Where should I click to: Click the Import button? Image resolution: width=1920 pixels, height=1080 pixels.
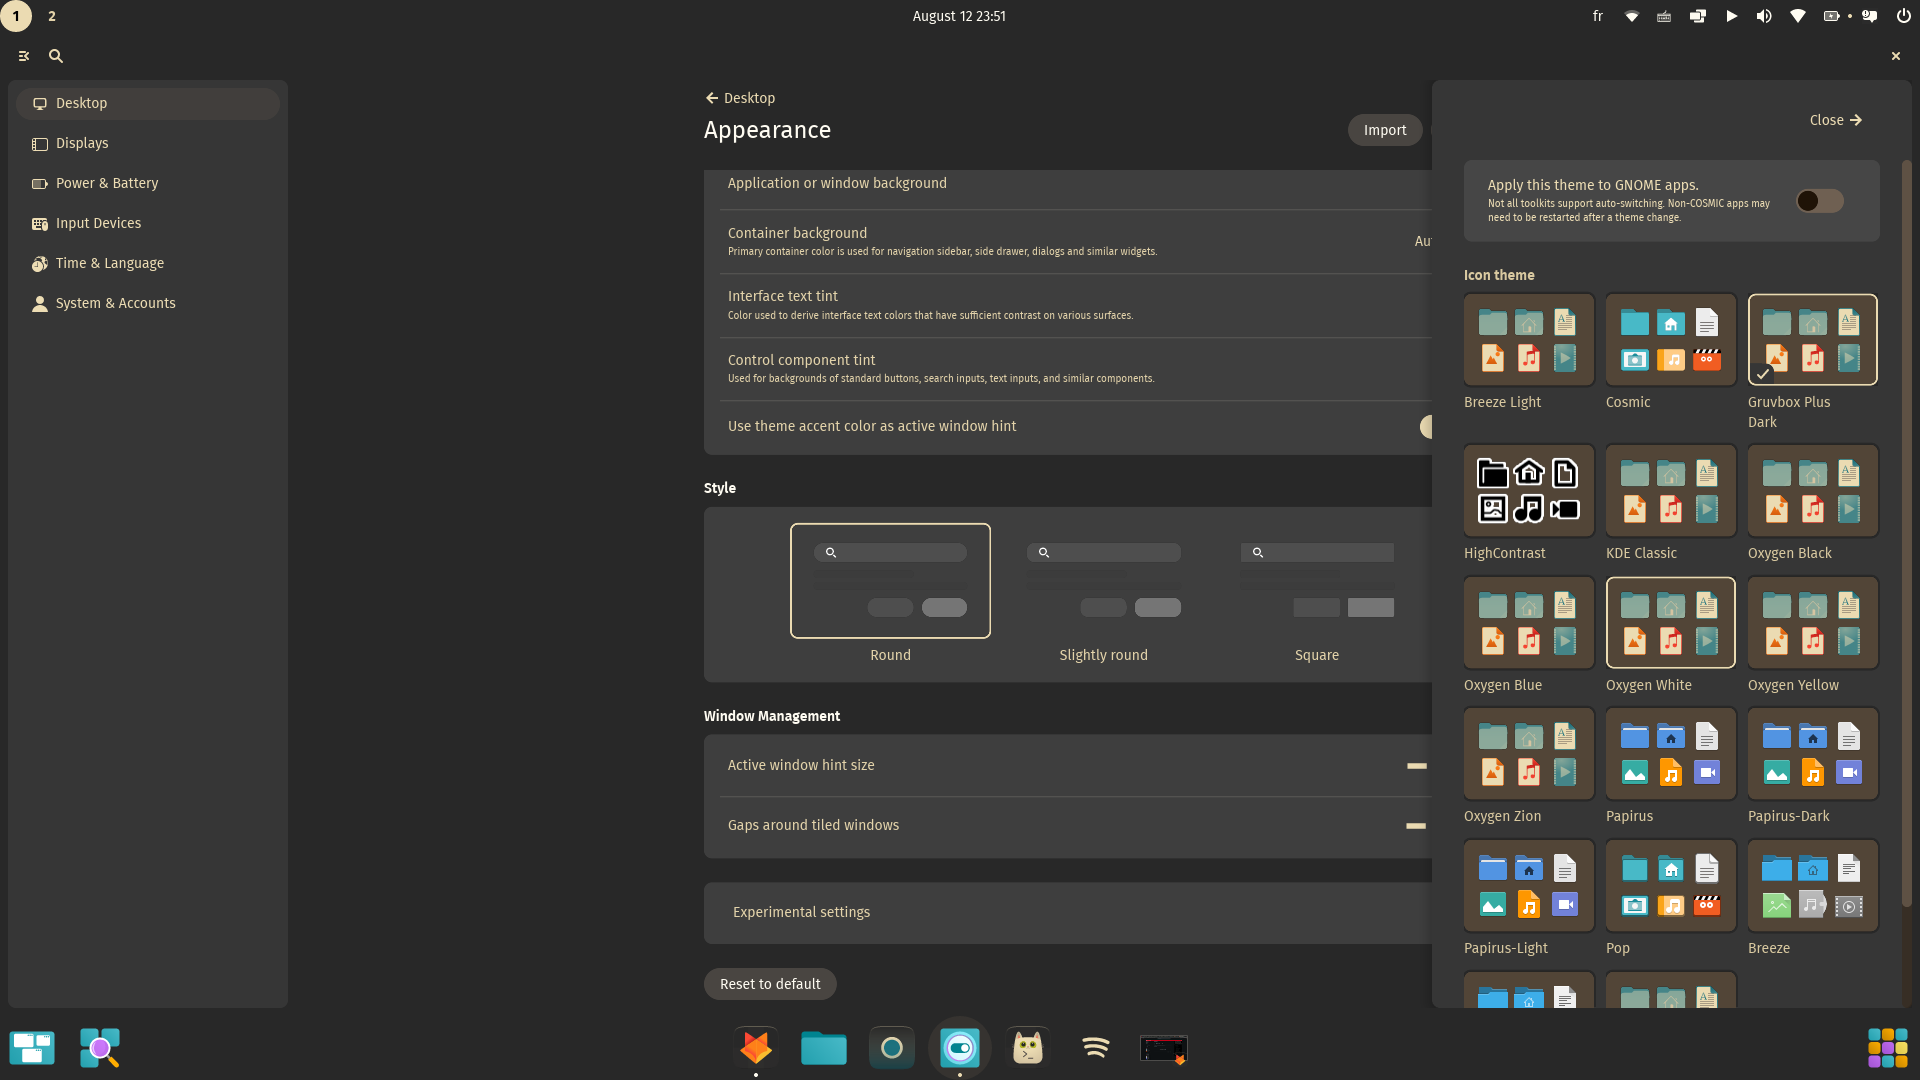1384,130
